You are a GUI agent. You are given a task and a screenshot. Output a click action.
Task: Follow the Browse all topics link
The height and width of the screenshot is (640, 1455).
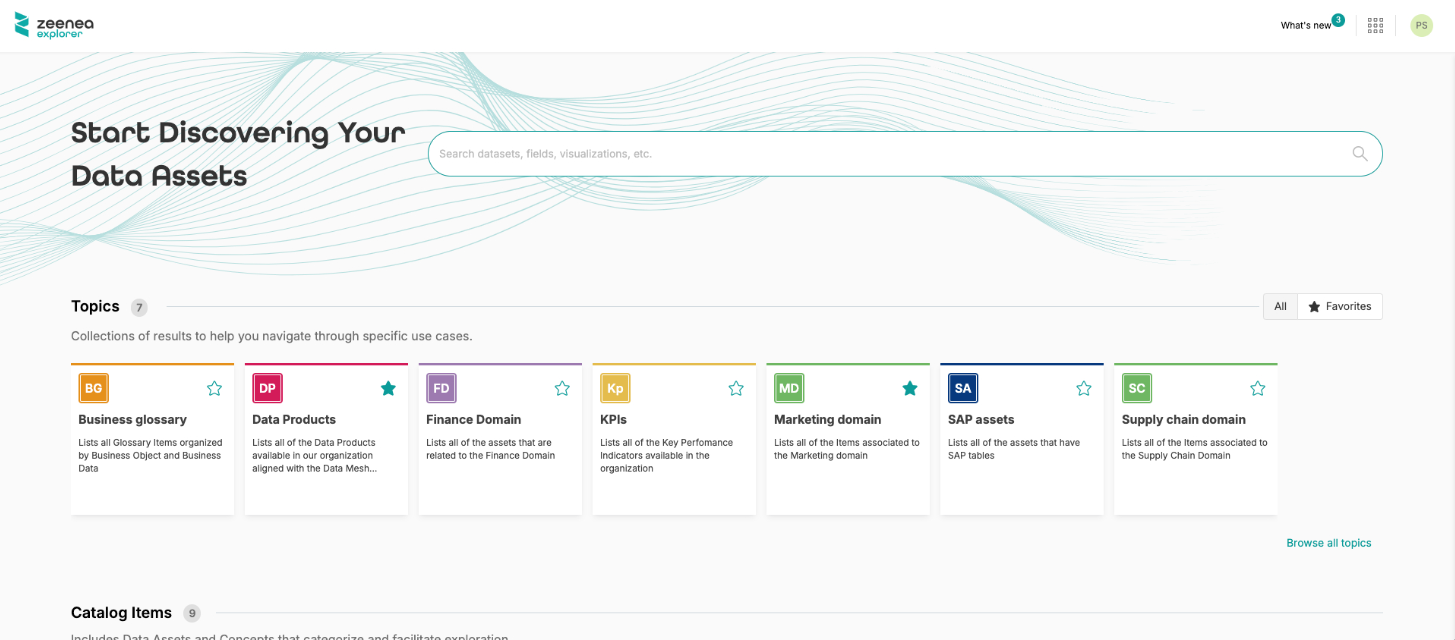[1328, 543]
